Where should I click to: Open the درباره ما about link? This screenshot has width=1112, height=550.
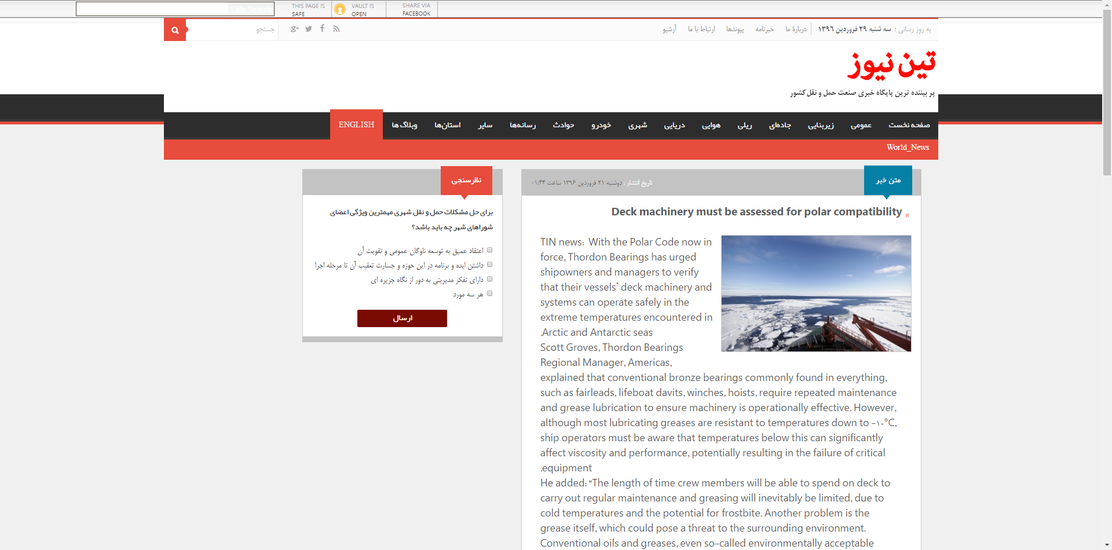[x=796, y=29]
